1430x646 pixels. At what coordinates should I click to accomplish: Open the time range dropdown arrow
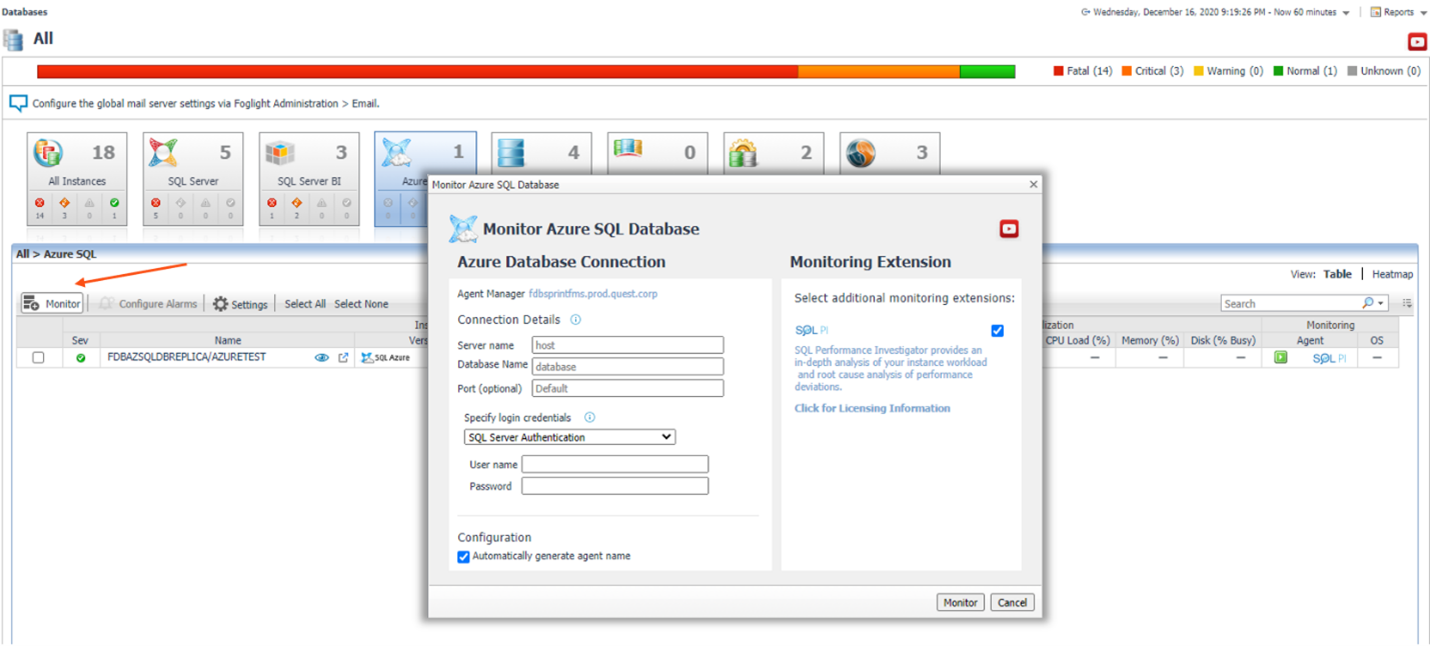(1346, 13)
